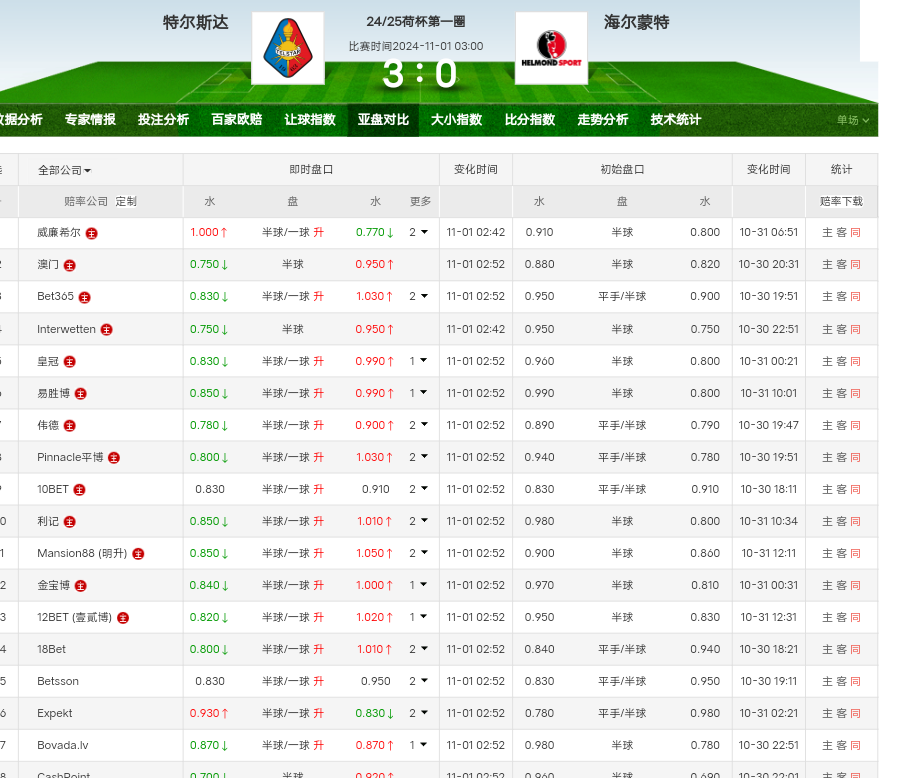The image size is (900, 778).
Task: Click the red 主 badge next to Mansion88
Action: click(138, 554)
